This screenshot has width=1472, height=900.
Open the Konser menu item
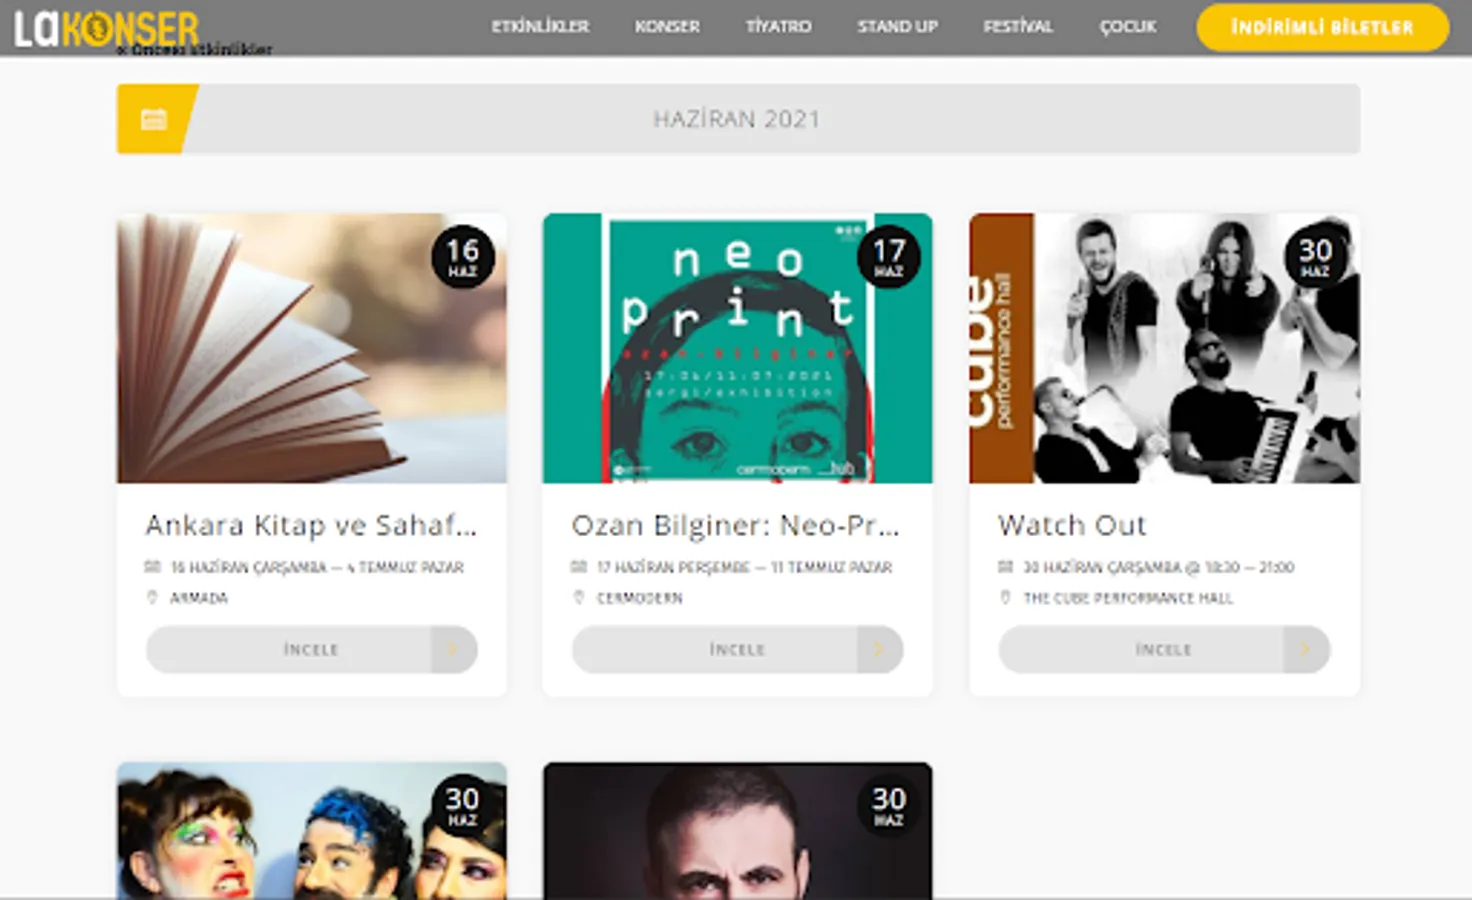[x=667, y=26]
